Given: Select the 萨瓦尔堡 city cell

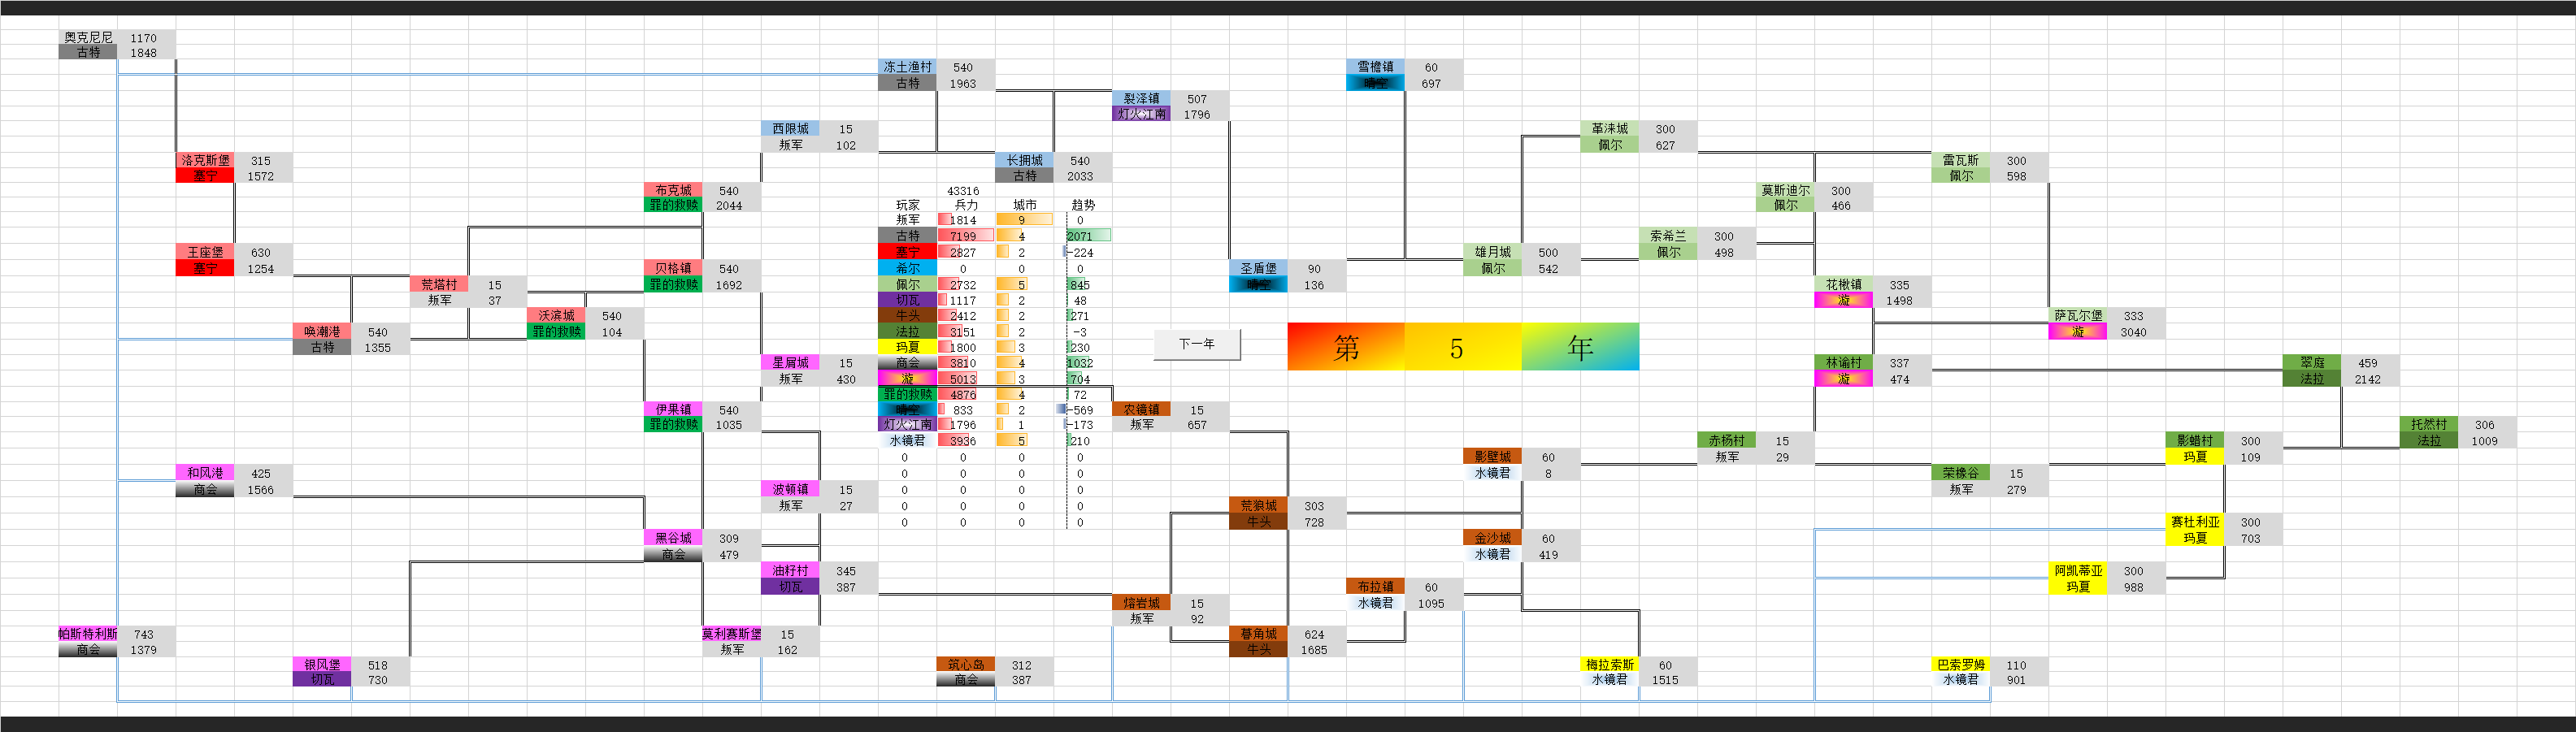Looking at the screenshot, I should (2077, 315).
